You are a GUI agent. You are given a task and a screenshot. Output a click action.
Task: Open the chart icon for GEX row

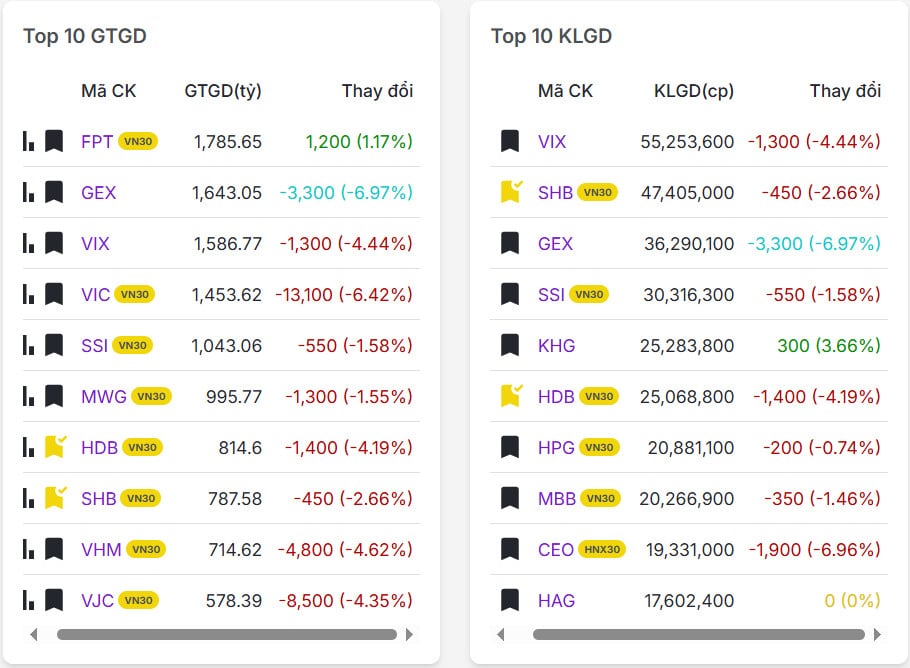[29, 192]
